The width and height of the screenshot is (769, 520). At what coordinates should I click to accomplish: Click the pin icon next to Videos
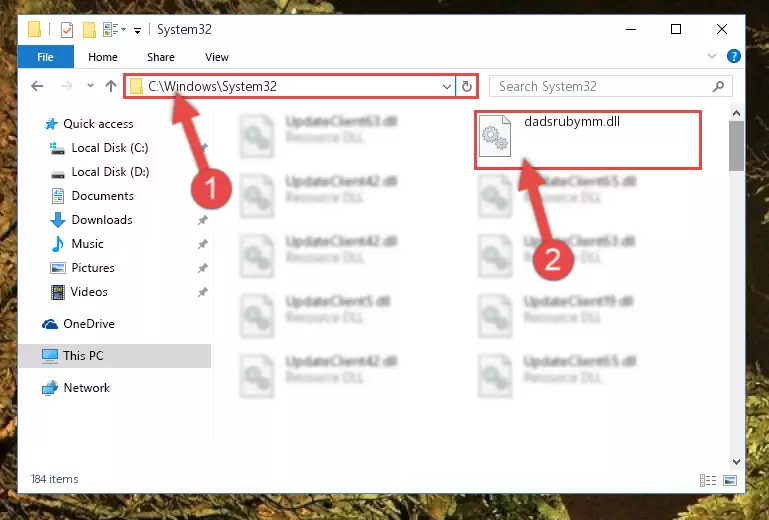pos(202,292)
